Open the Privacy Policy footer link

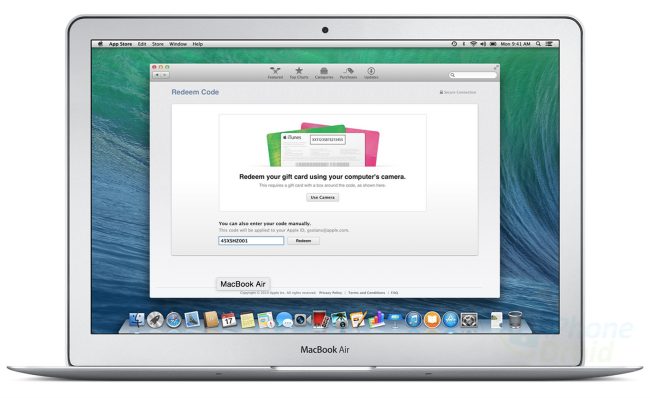(330, 293)
